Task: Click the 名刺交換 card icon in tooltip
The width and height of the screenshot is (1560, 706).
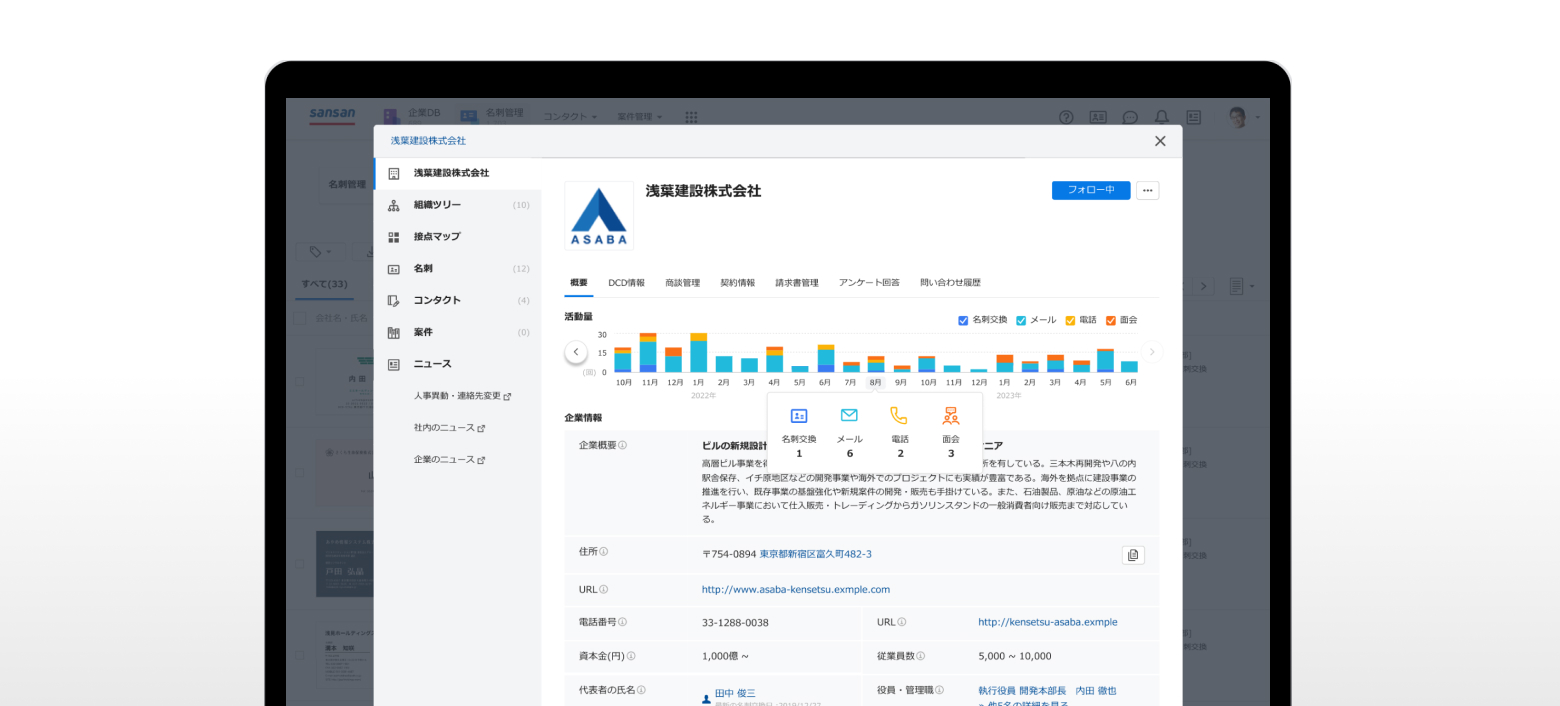Action: click(x=799, y=416)
